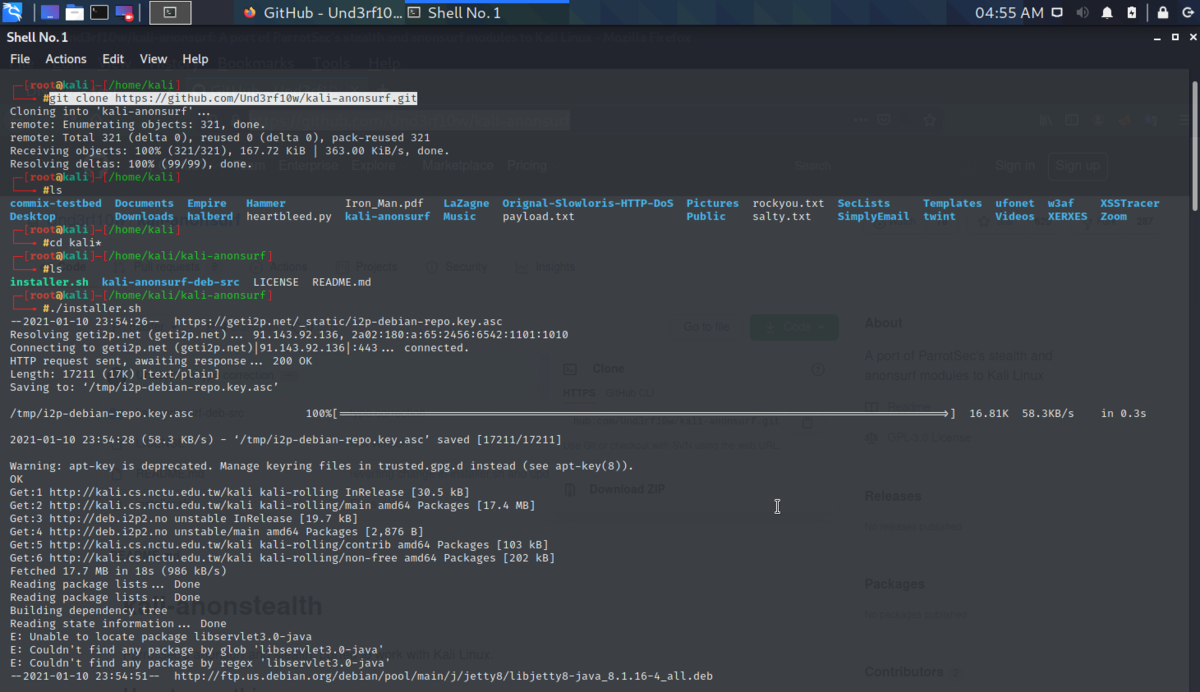Click 'SecLists' directory in the listing
1200x692 pixels.
click(863, 203)
